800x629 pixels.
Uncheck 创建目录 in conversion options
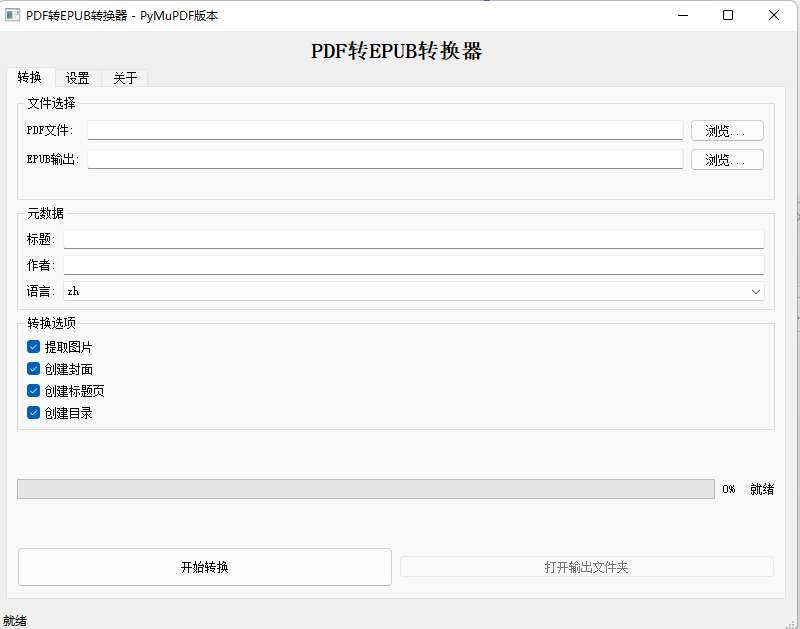click(x=33, y=412)
